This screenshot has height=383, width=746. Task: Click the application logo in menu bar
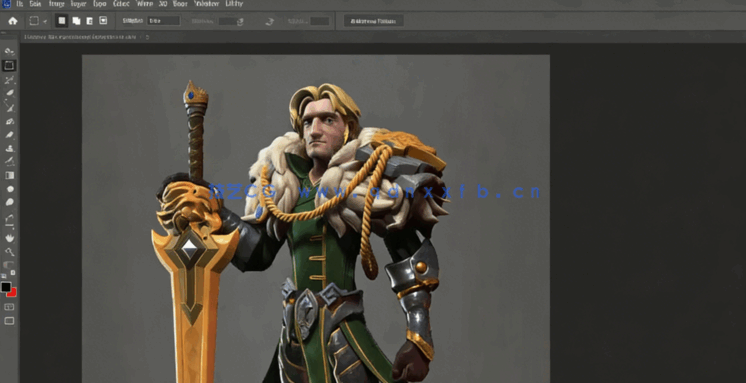(x=6, y=4)
